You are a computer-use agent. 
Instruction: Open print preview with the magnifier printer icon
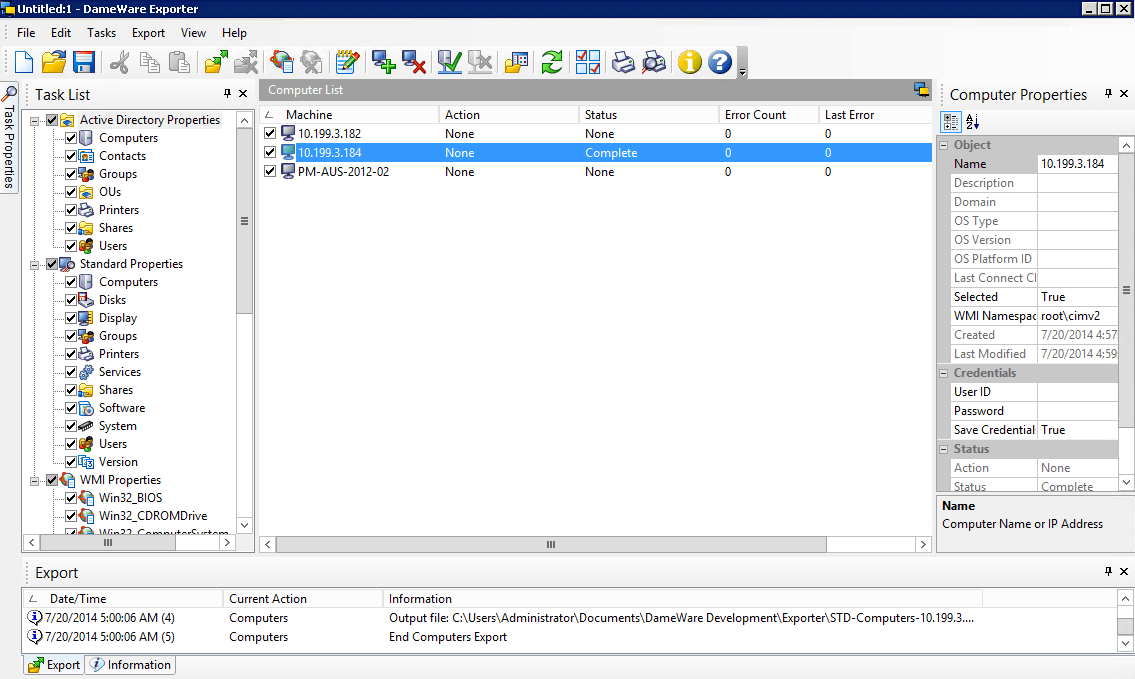click(x=654, y=62)
